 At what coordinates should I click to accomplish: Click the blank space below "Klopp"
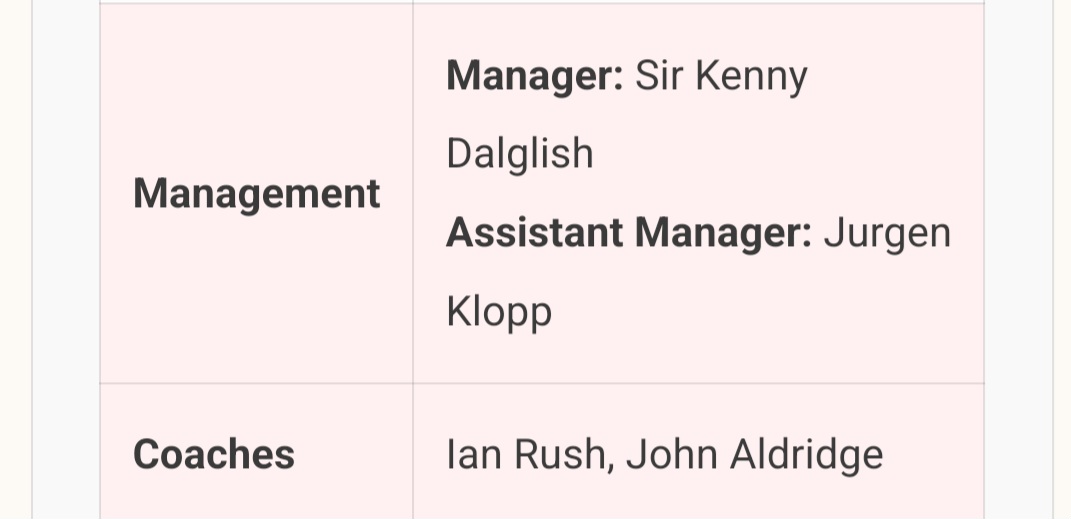(x=698, y=360)
